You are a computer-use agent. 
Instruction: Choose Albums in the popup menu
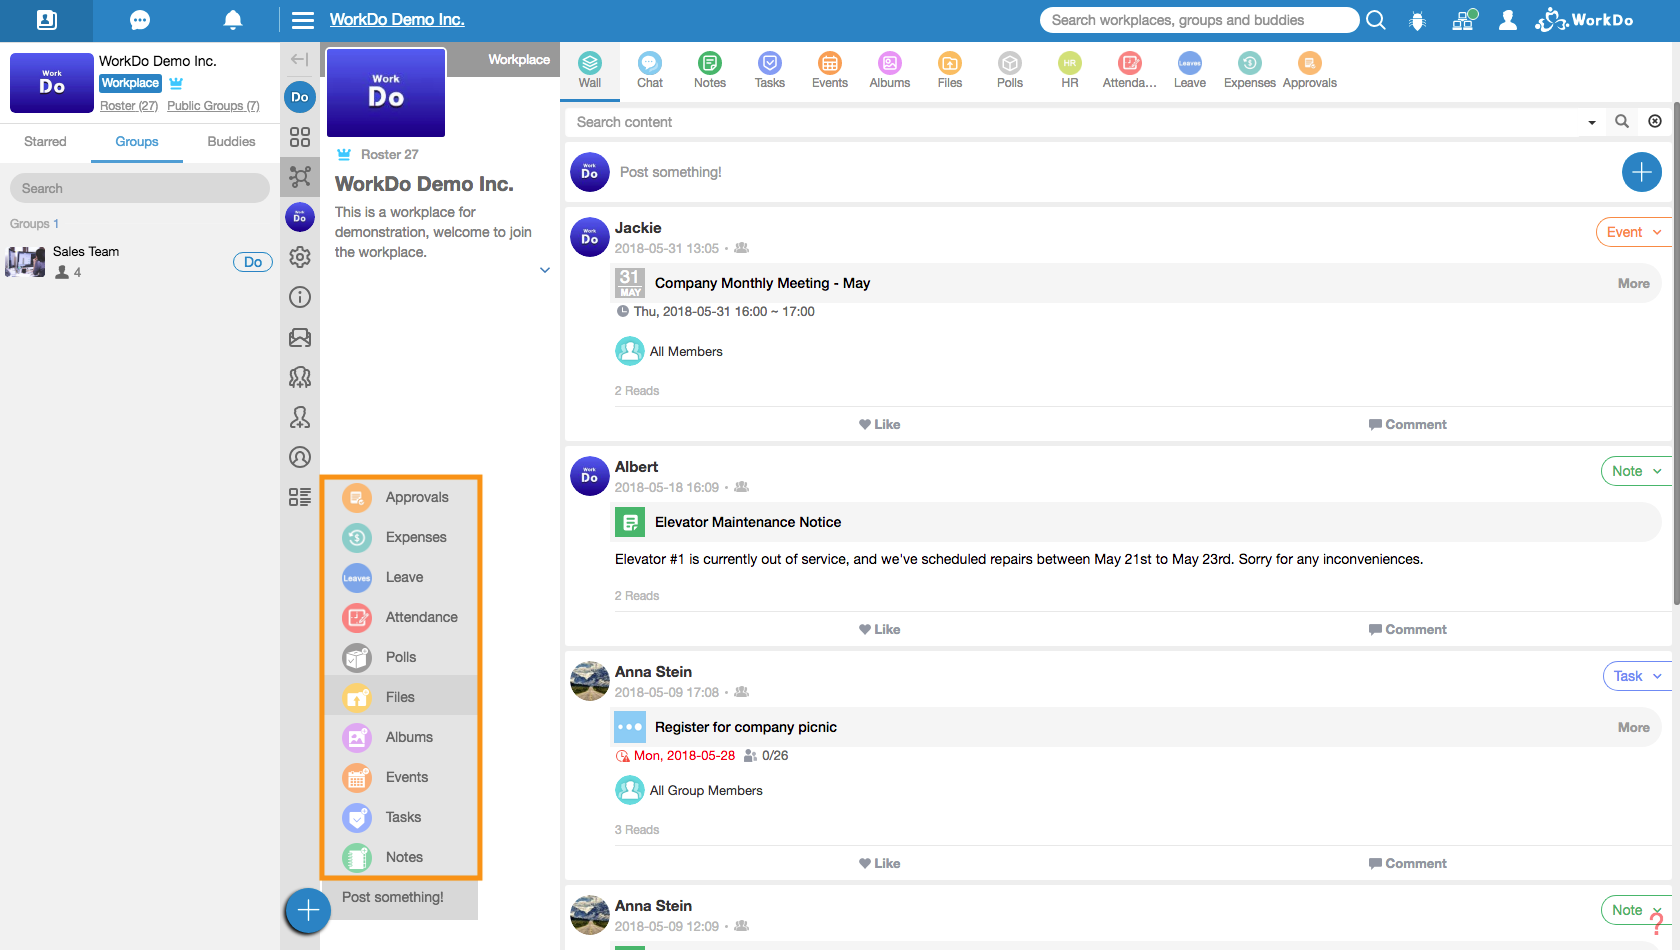click(x=401, y=737)
